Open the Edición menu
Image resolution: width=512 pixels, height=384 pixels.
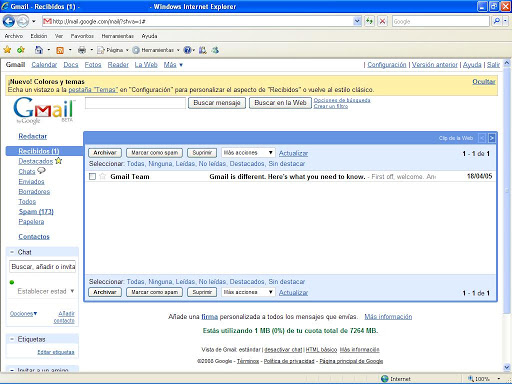pos(39,36)
